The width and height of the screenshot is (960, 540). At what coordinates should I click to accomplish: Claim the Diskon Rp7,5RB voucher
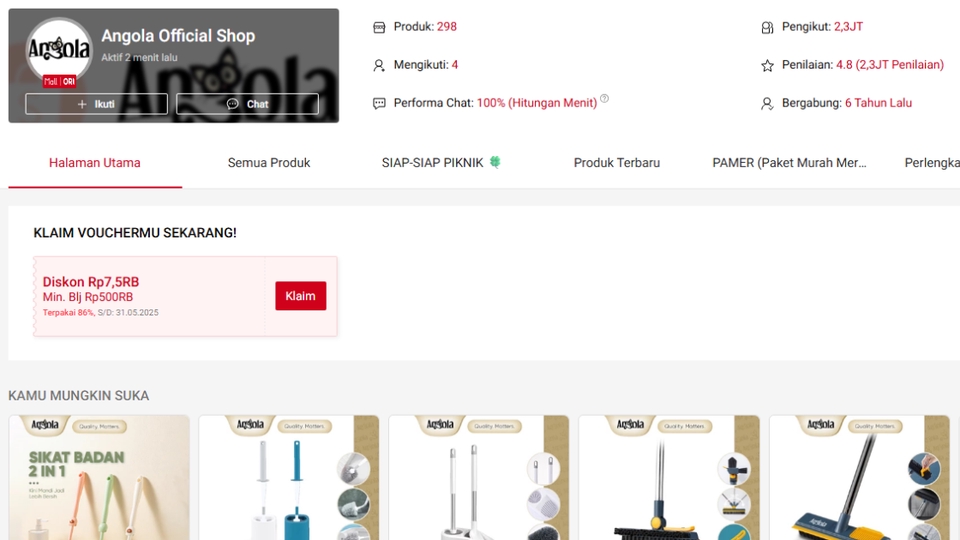301,296
